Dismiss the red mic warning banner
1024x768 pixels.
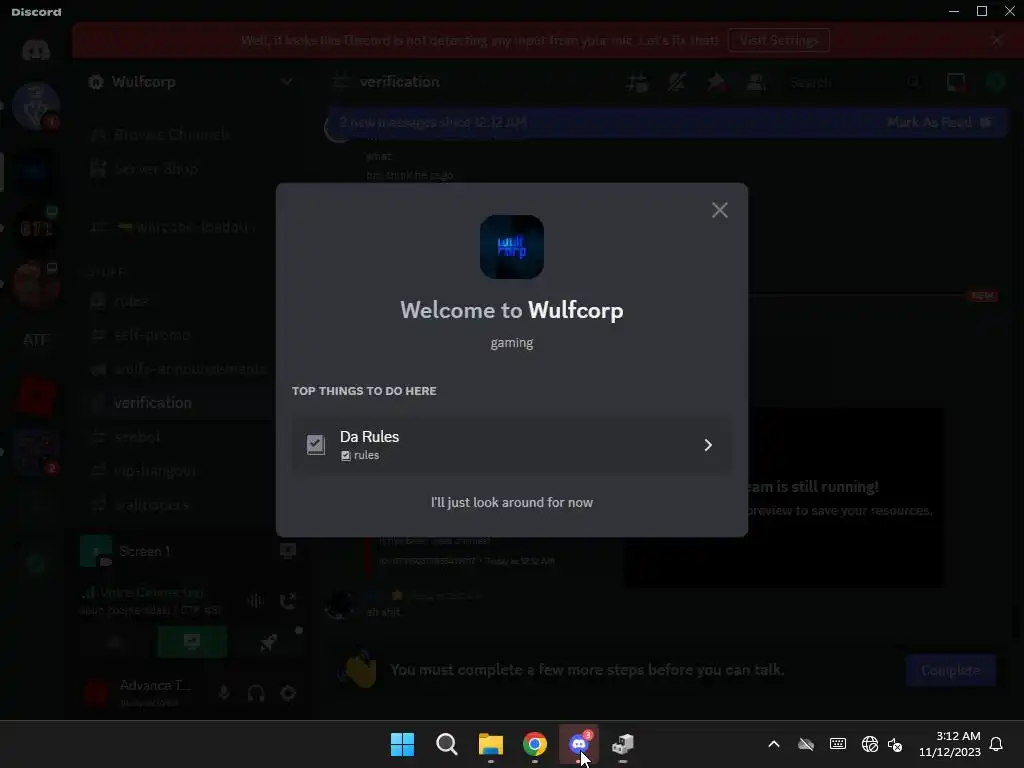tap(997, 40)
